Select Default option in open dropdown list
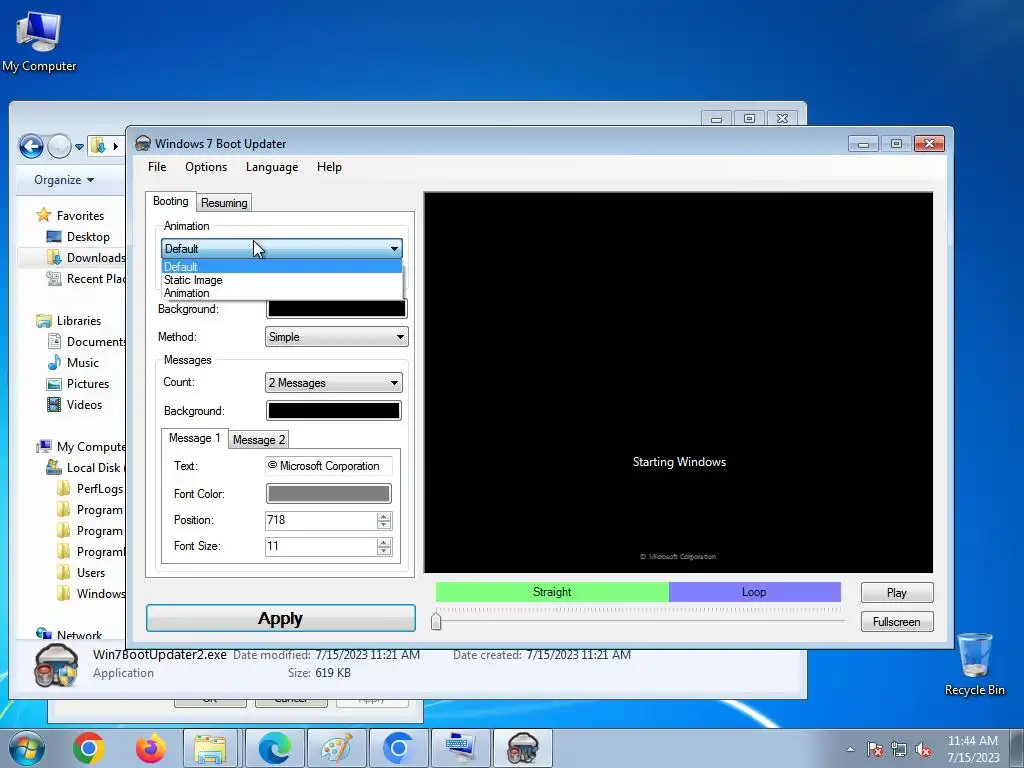The height and width of the screenshot is (768, 1024). pyautogui.click(x=281, y=266)
